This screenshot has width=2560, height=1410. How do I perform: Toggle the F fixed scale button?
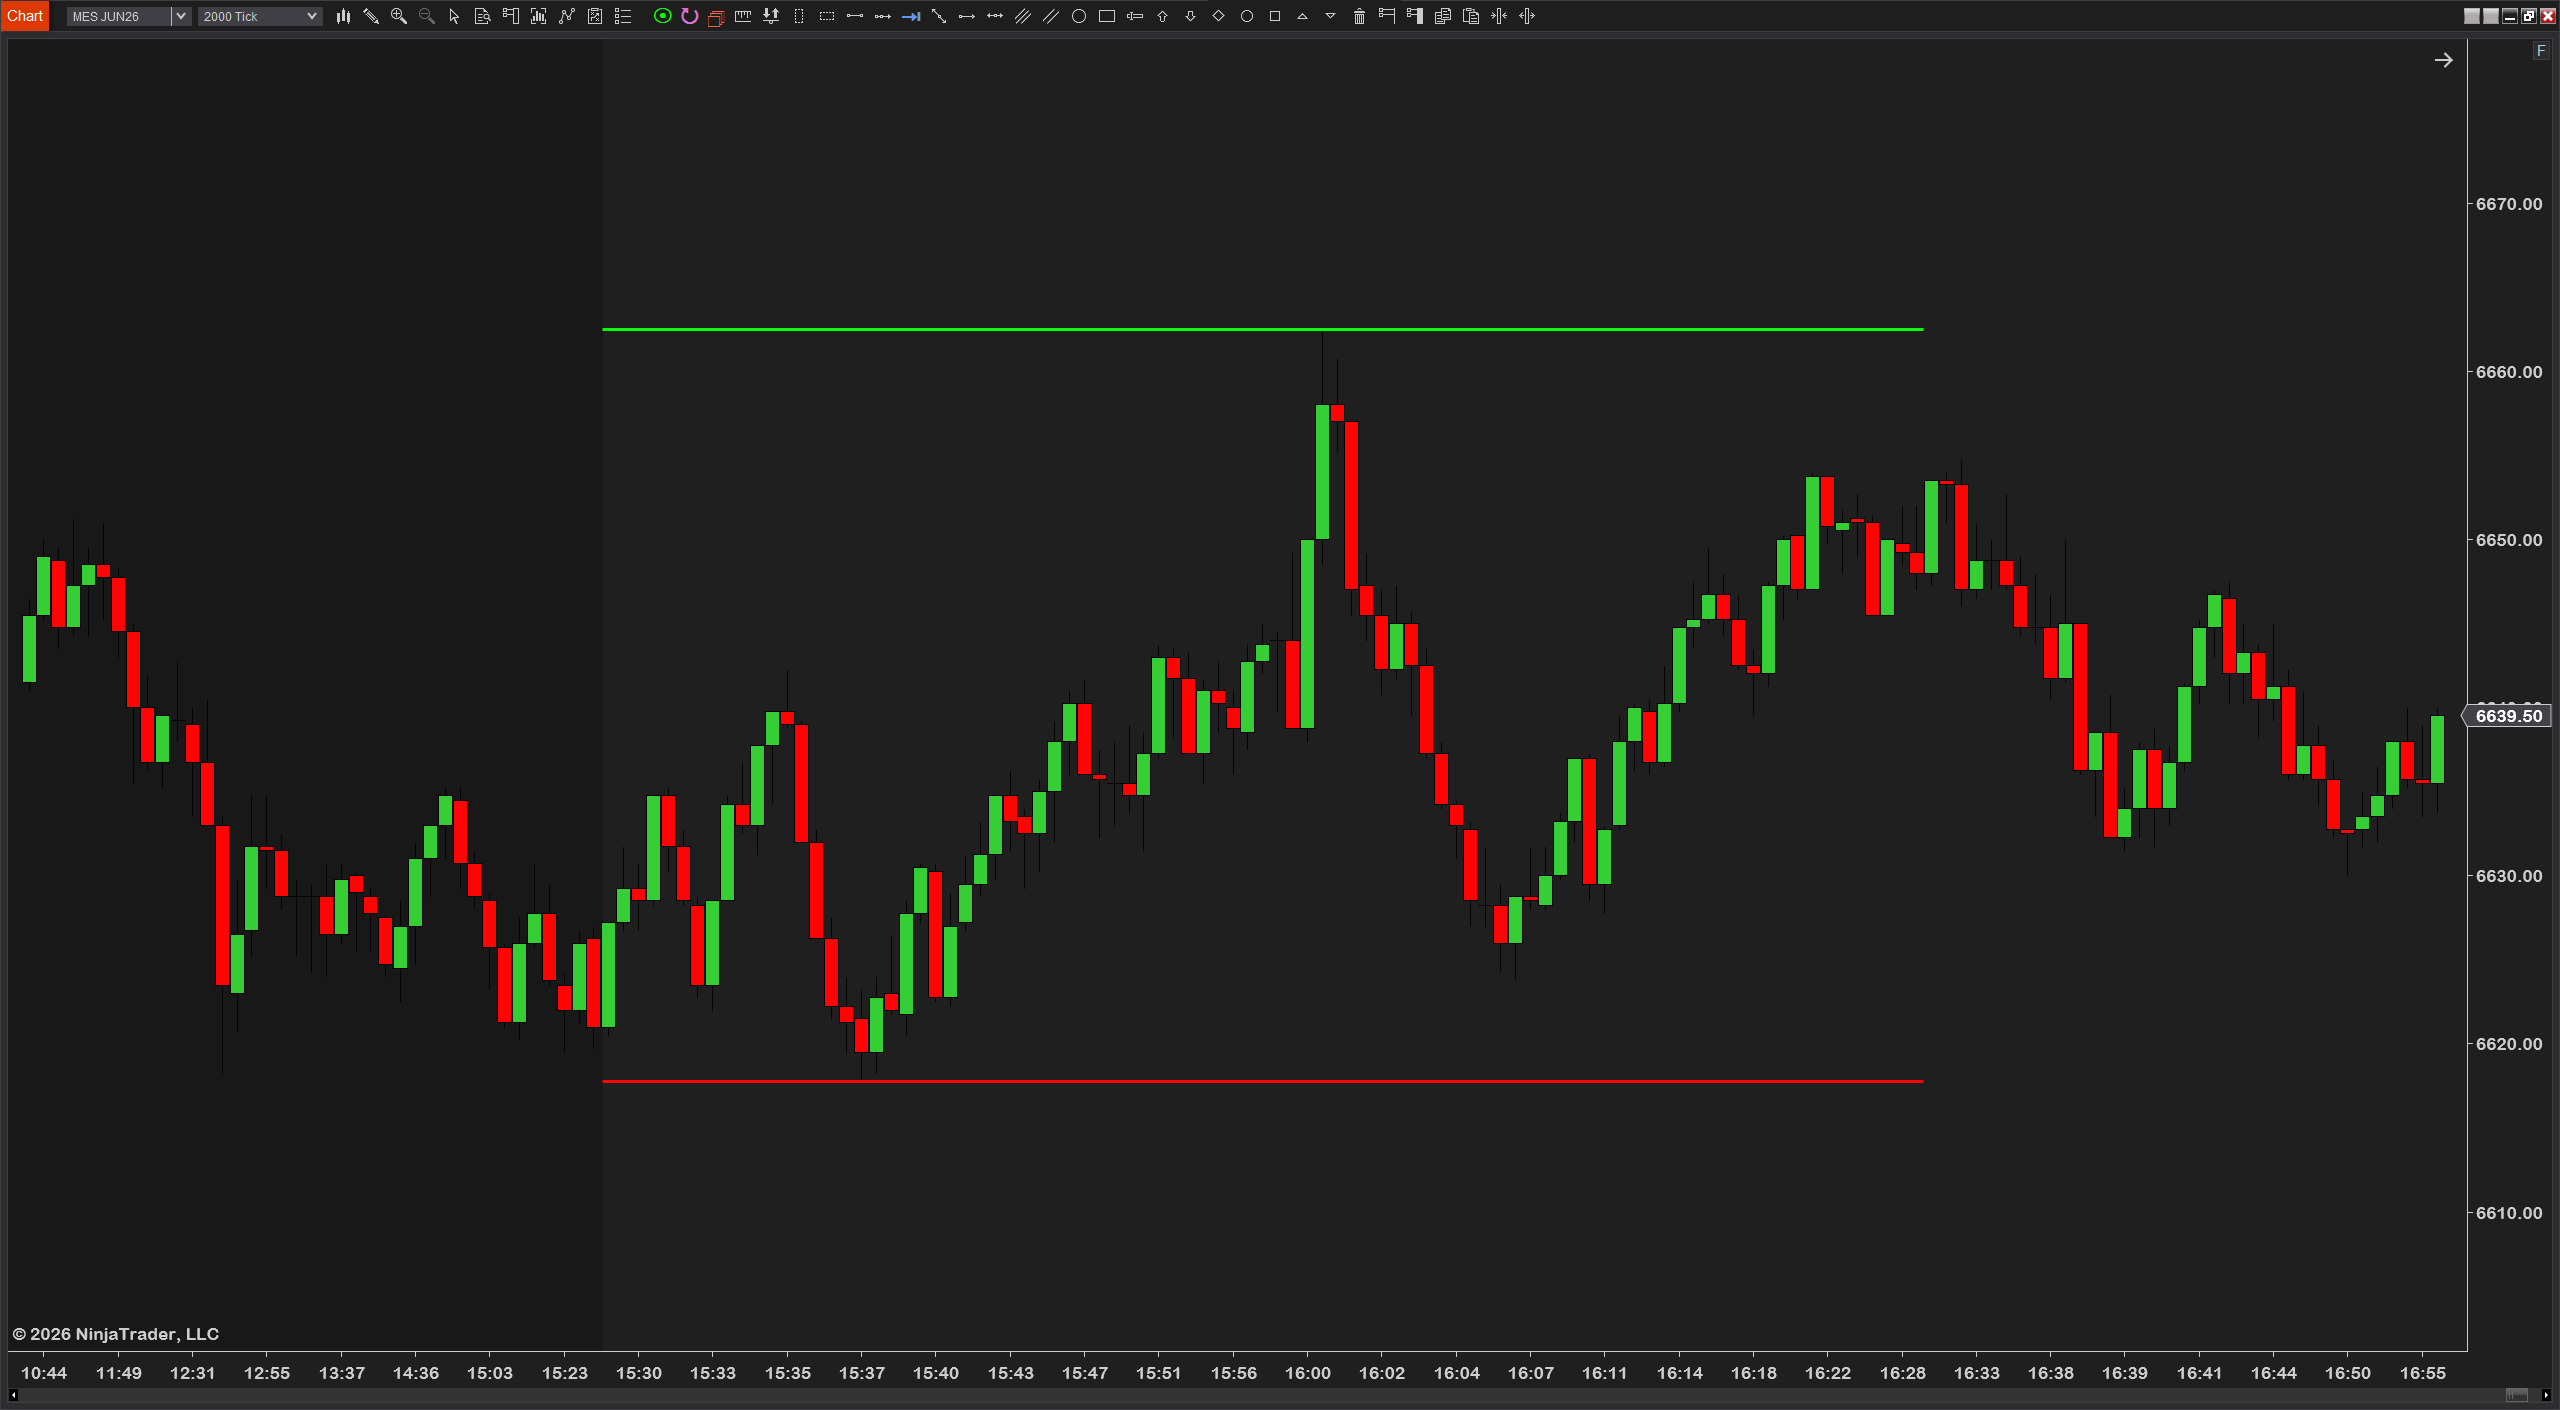(2541, 50)
